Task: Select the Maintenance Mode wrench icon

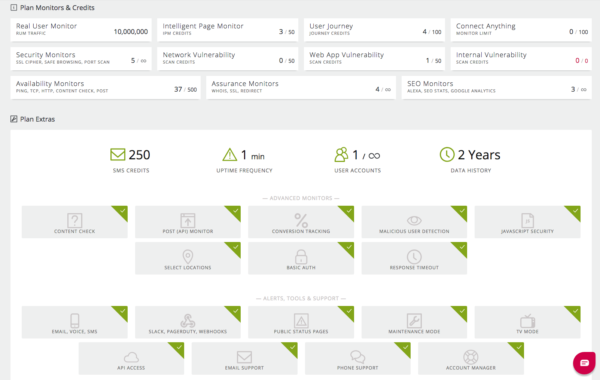Action: [414, 320]
